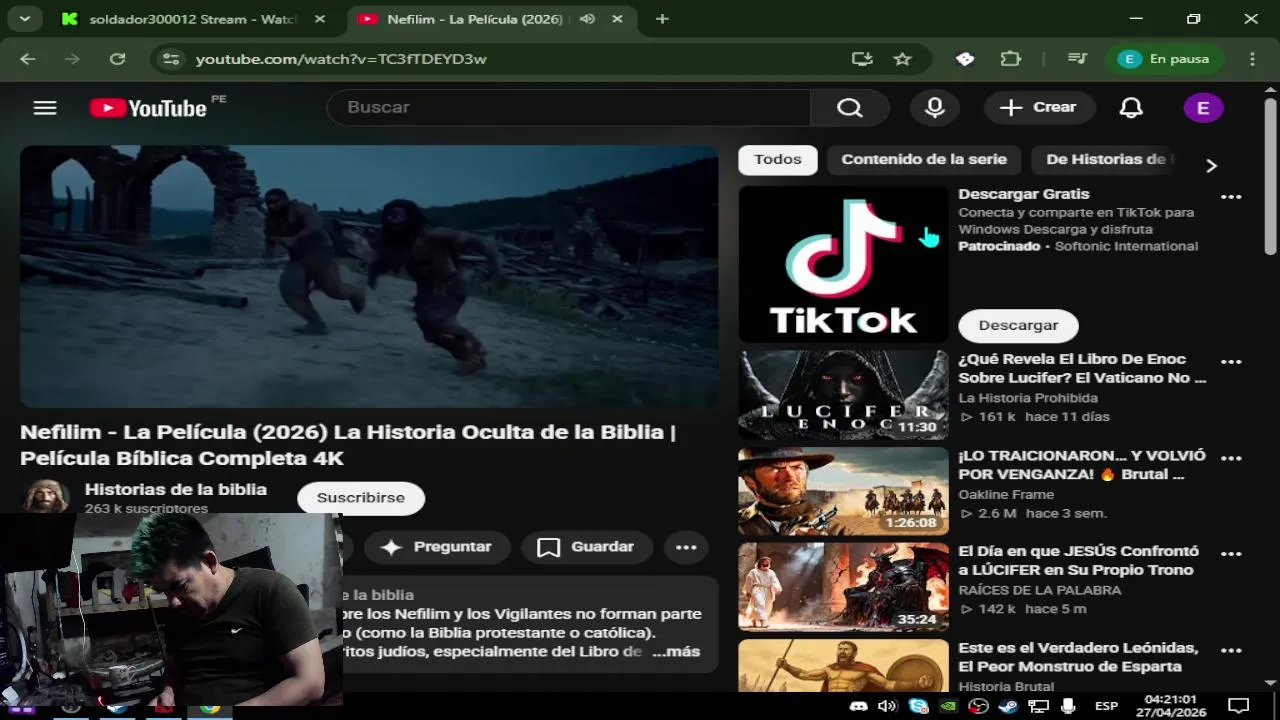The height and width of the screenshot is (720, 1280).
Task: Open a new browser tab
Action: pyautogui.click(x=662, y=19)
